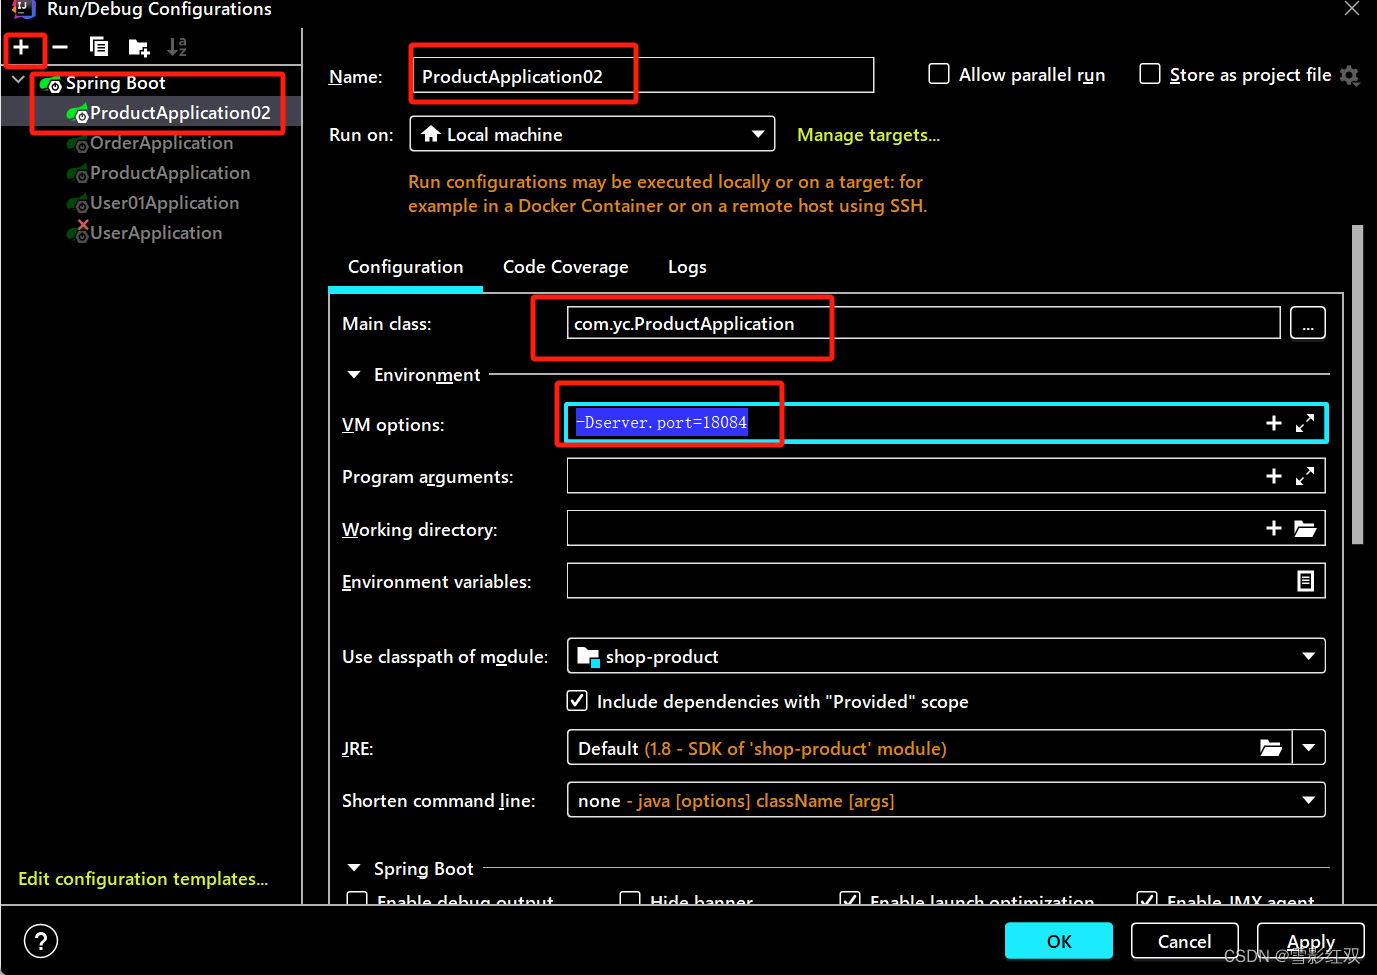
Task: Expand the VM options field editor
Action: (x=1305, y=423)
